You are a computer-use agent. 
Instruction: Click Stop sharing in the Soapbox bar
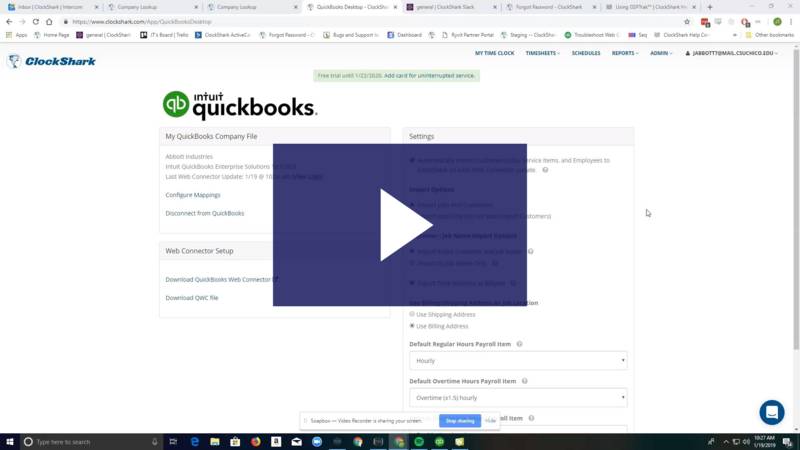pos(460,421)
